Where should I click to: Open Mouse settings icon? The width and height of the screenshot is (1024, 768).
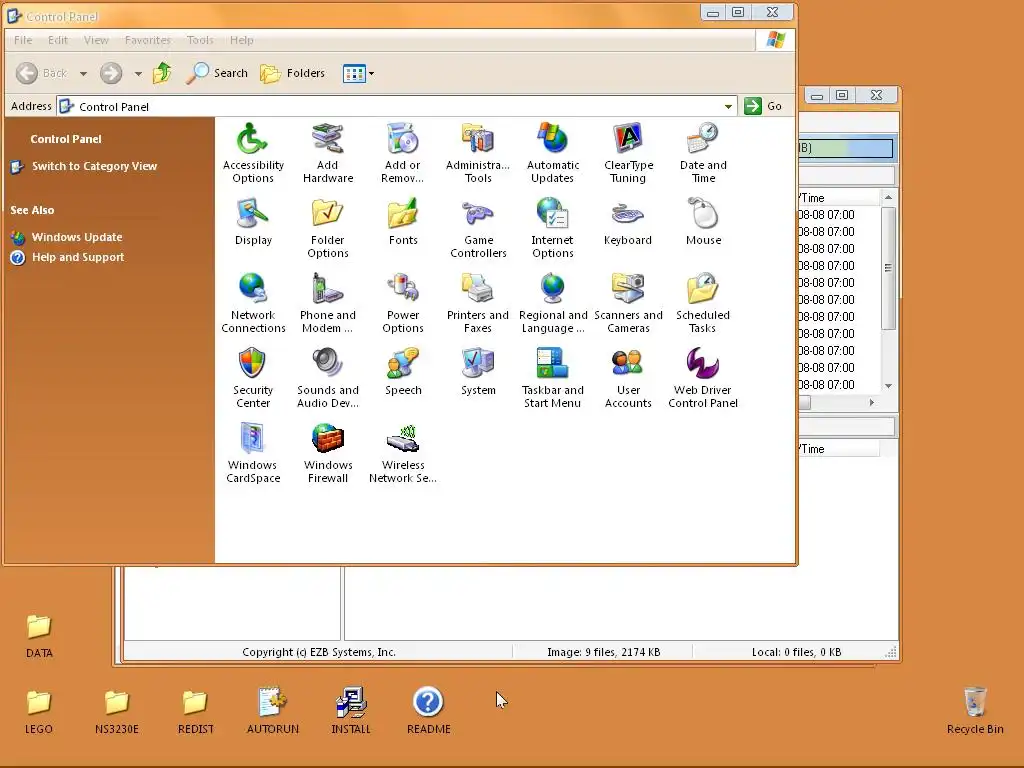[703, 222]
